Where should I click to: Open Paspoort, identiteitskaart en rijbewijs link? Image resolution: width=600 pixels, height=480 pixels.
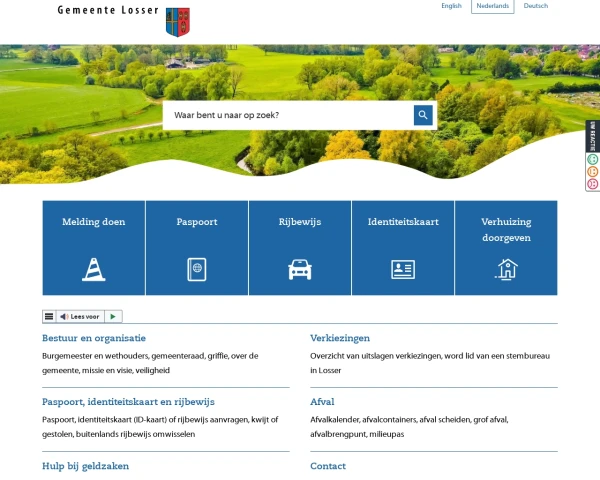tap(128, 402)
